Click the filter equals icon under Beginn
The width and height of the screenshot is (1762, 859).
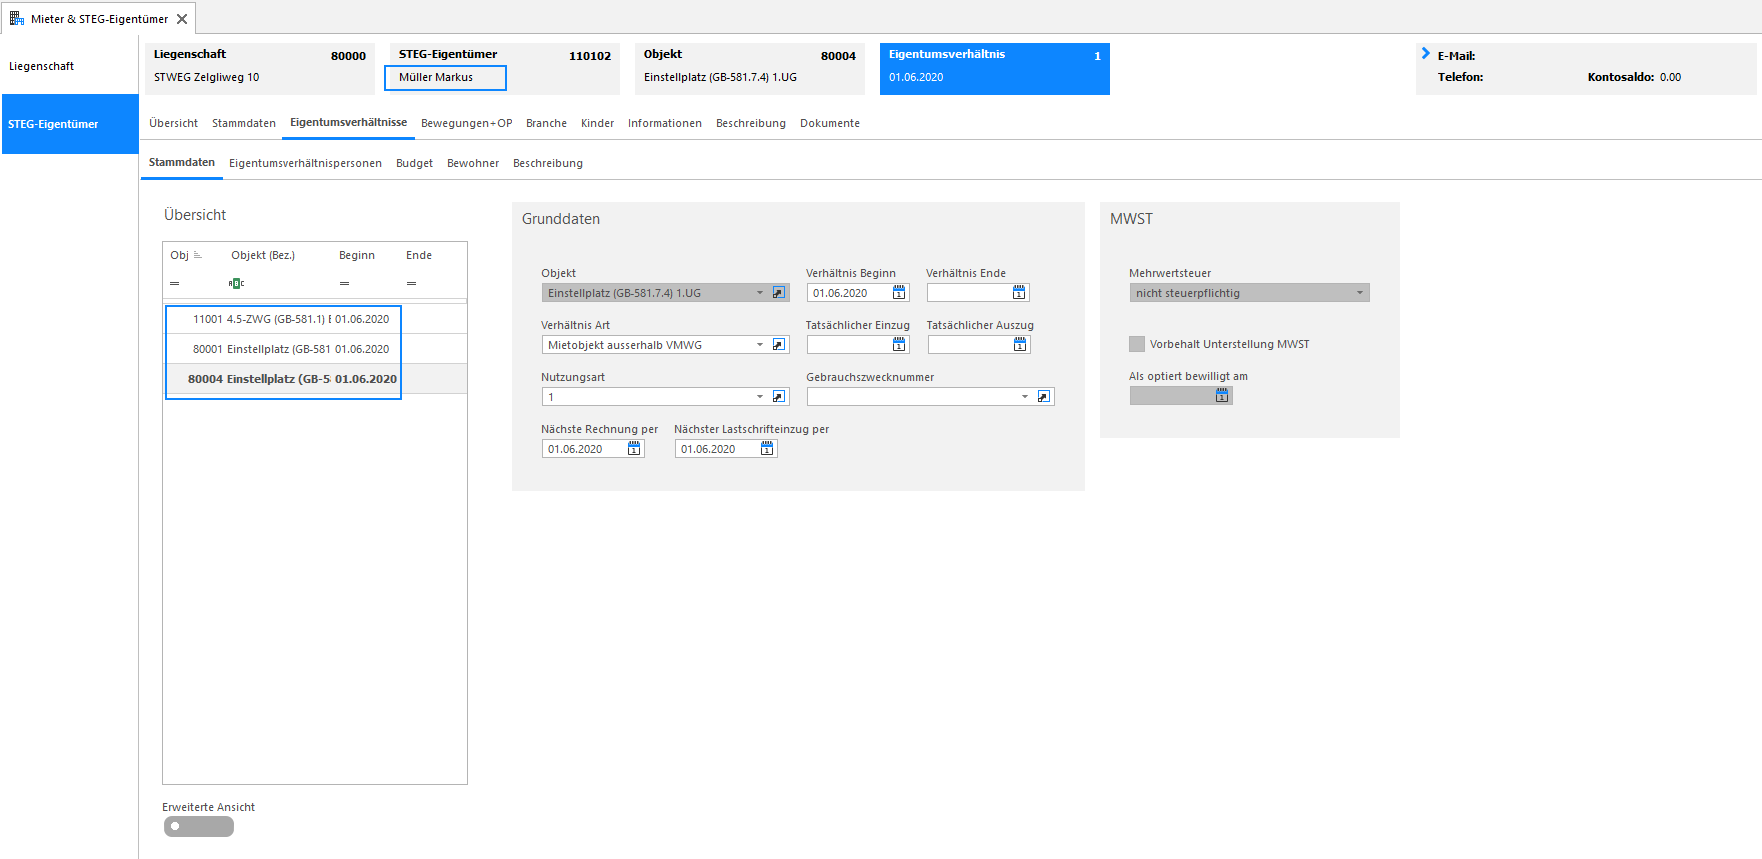344,284
